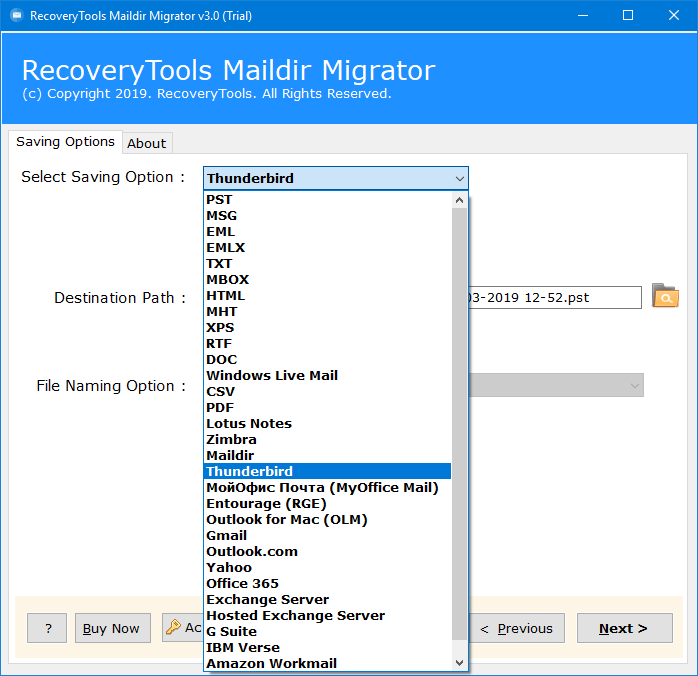Select Windows Live Mail option
This screenshot has width=698, height=676.
[327, 376]
